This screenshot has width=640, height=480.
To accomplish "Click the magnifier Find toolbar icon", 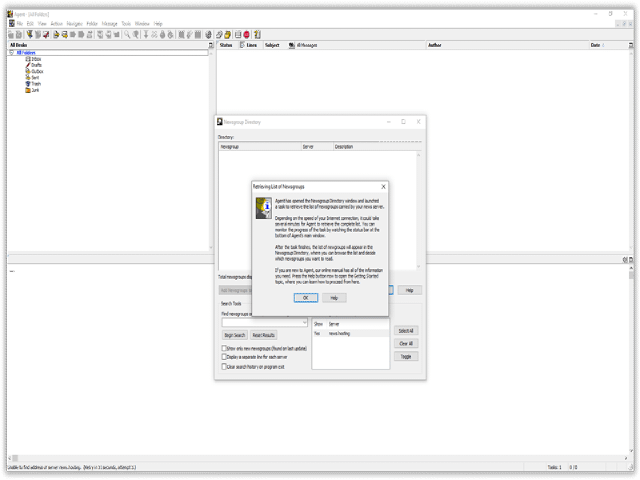I will click(127, 35).
